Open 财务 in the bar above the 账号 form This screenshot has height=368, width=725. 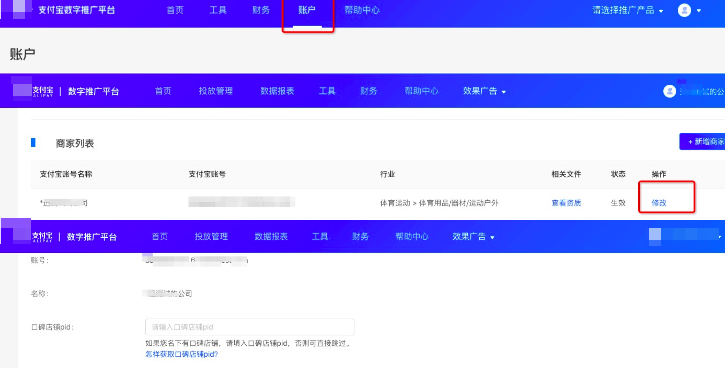360,237
